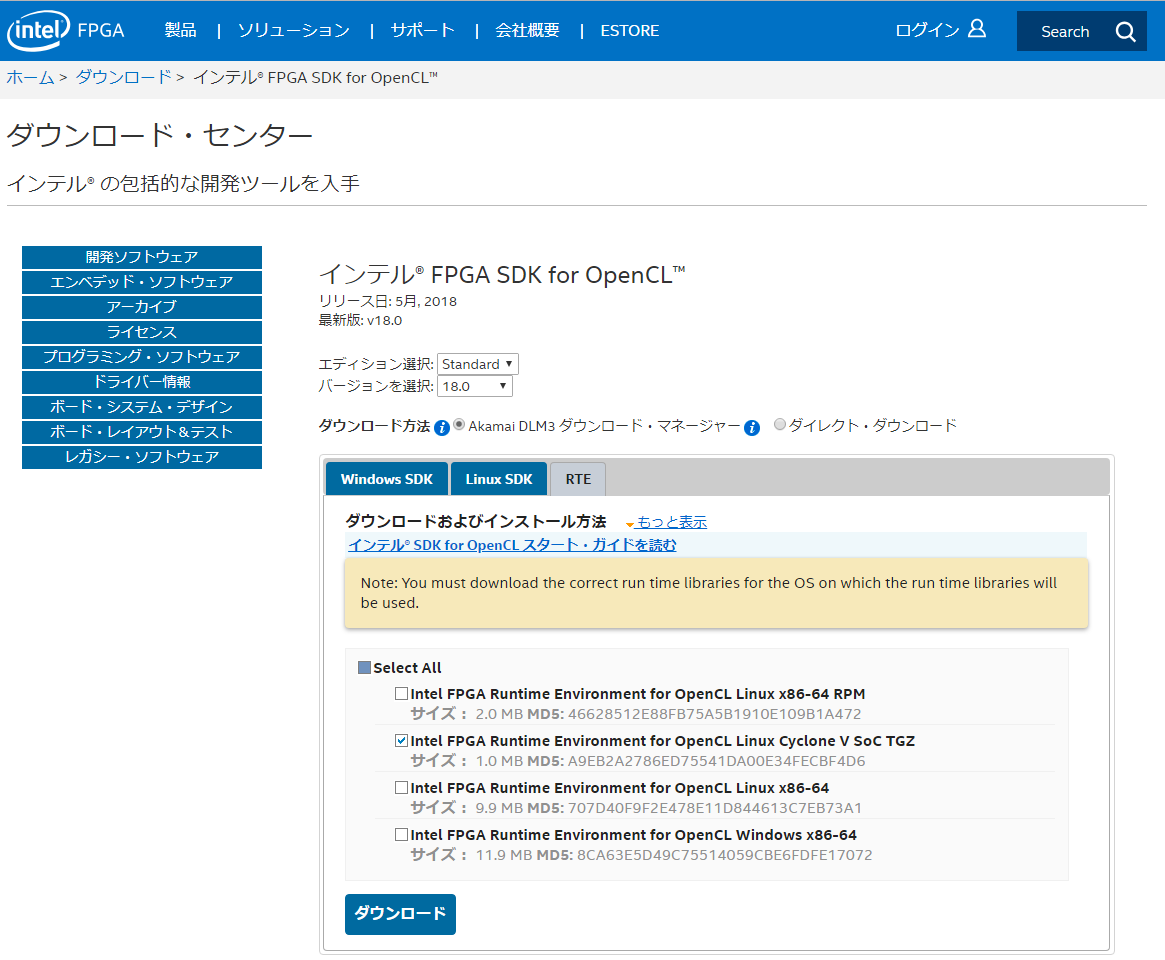The height and width of the screenshot is (960, 1165).
Task: Select ダイレクト・ダウンロード radio button
Action: coord(779,424)
